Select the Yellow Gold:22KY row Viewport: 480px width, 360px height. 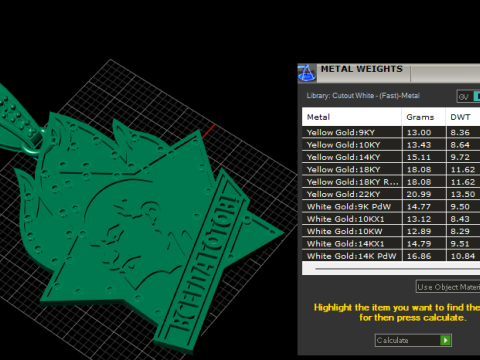[x=391, y=194]
